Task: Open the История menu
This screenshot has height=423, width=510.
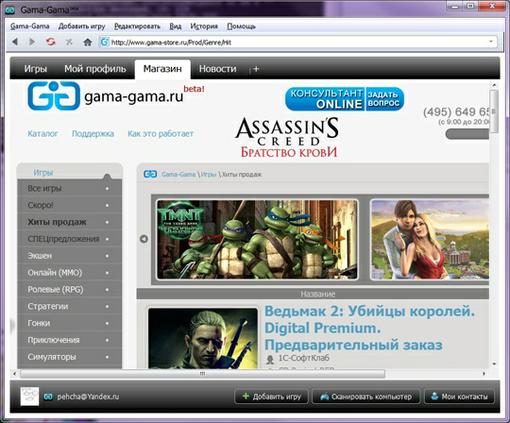Action: point(204,26)
